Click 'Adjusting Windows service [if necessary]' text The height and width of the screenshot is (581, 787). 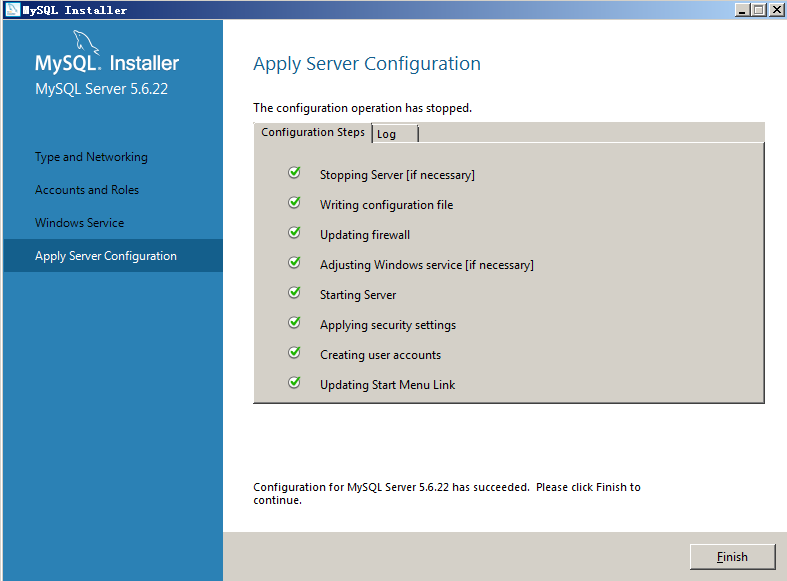427,265
